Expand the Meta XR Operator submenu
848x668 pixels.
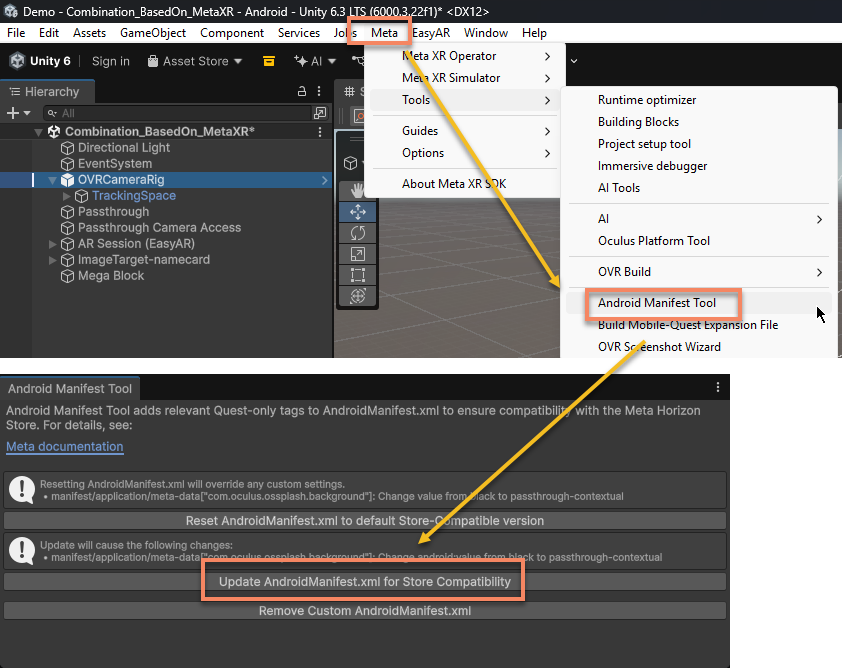click(465, 56)
